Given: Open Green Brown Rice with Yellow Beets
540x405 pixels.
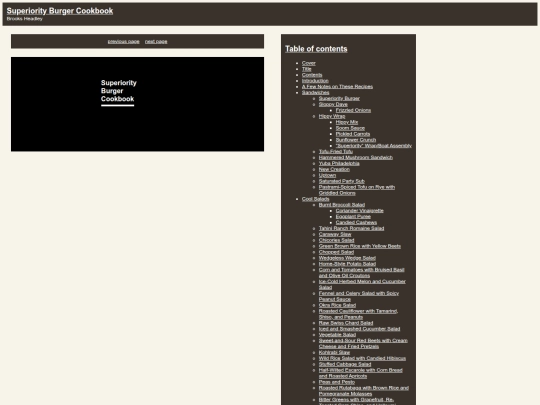Looking at the screenshot, I should (x=360, y=246).
